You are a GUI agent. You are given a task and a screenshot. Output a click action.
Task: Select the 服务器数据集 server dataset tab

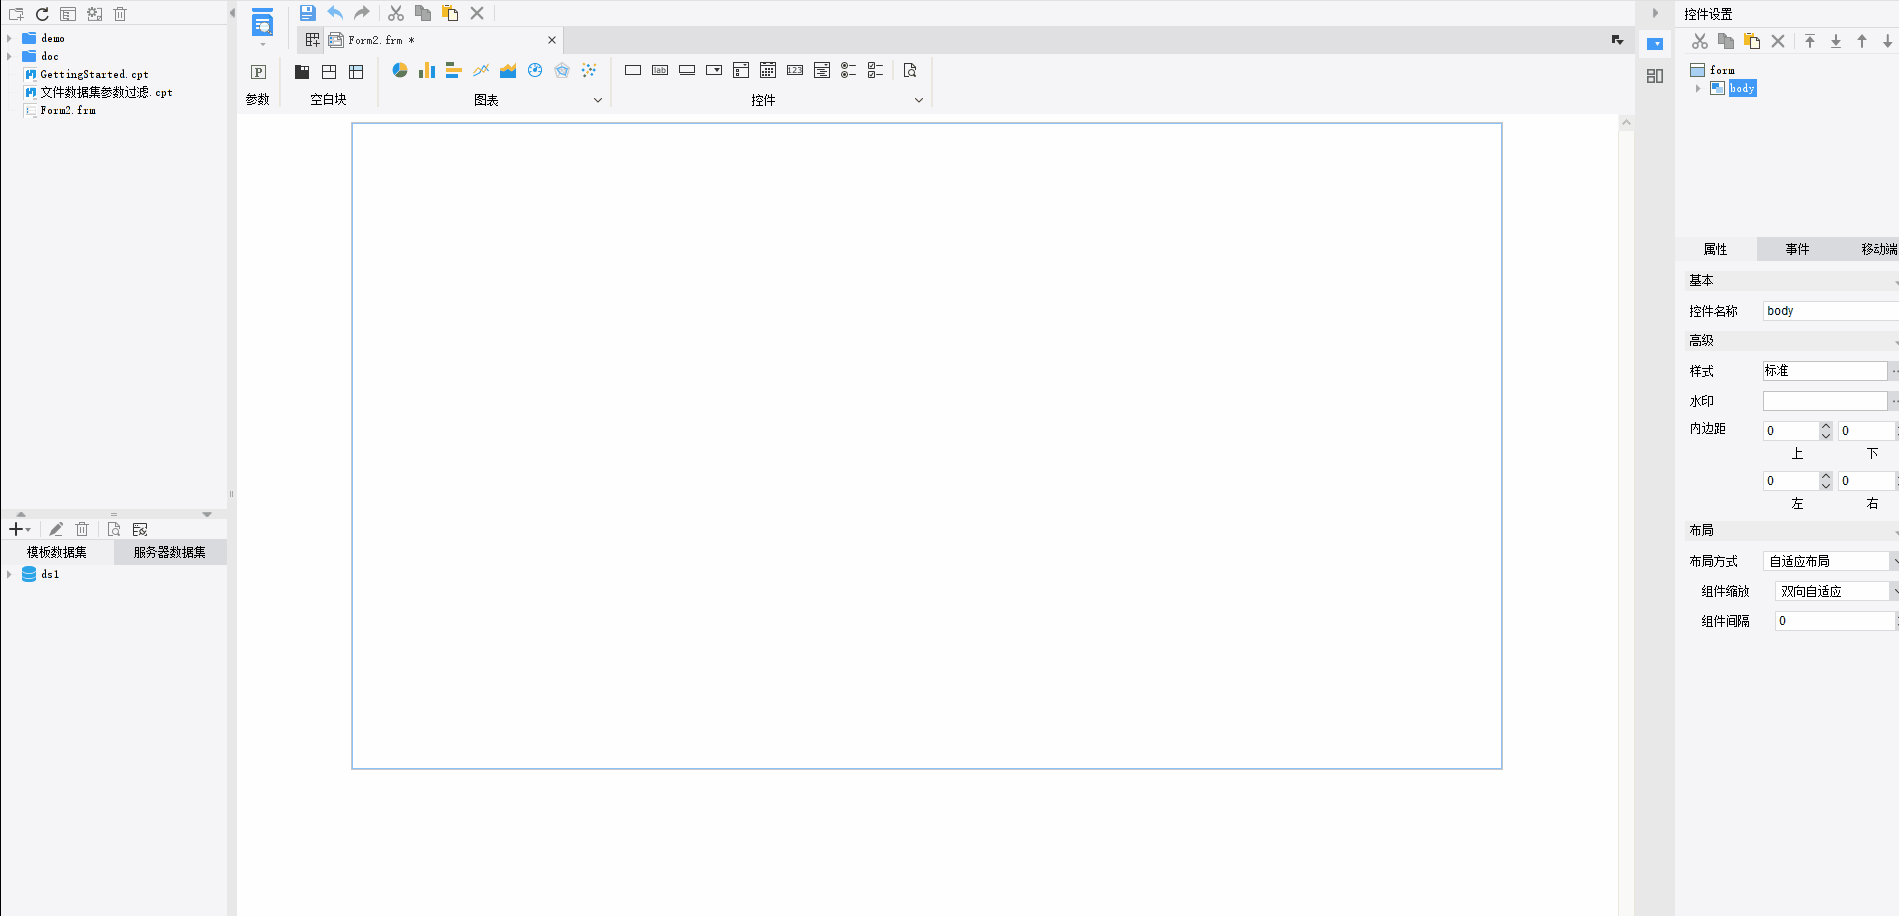[170, 552]
